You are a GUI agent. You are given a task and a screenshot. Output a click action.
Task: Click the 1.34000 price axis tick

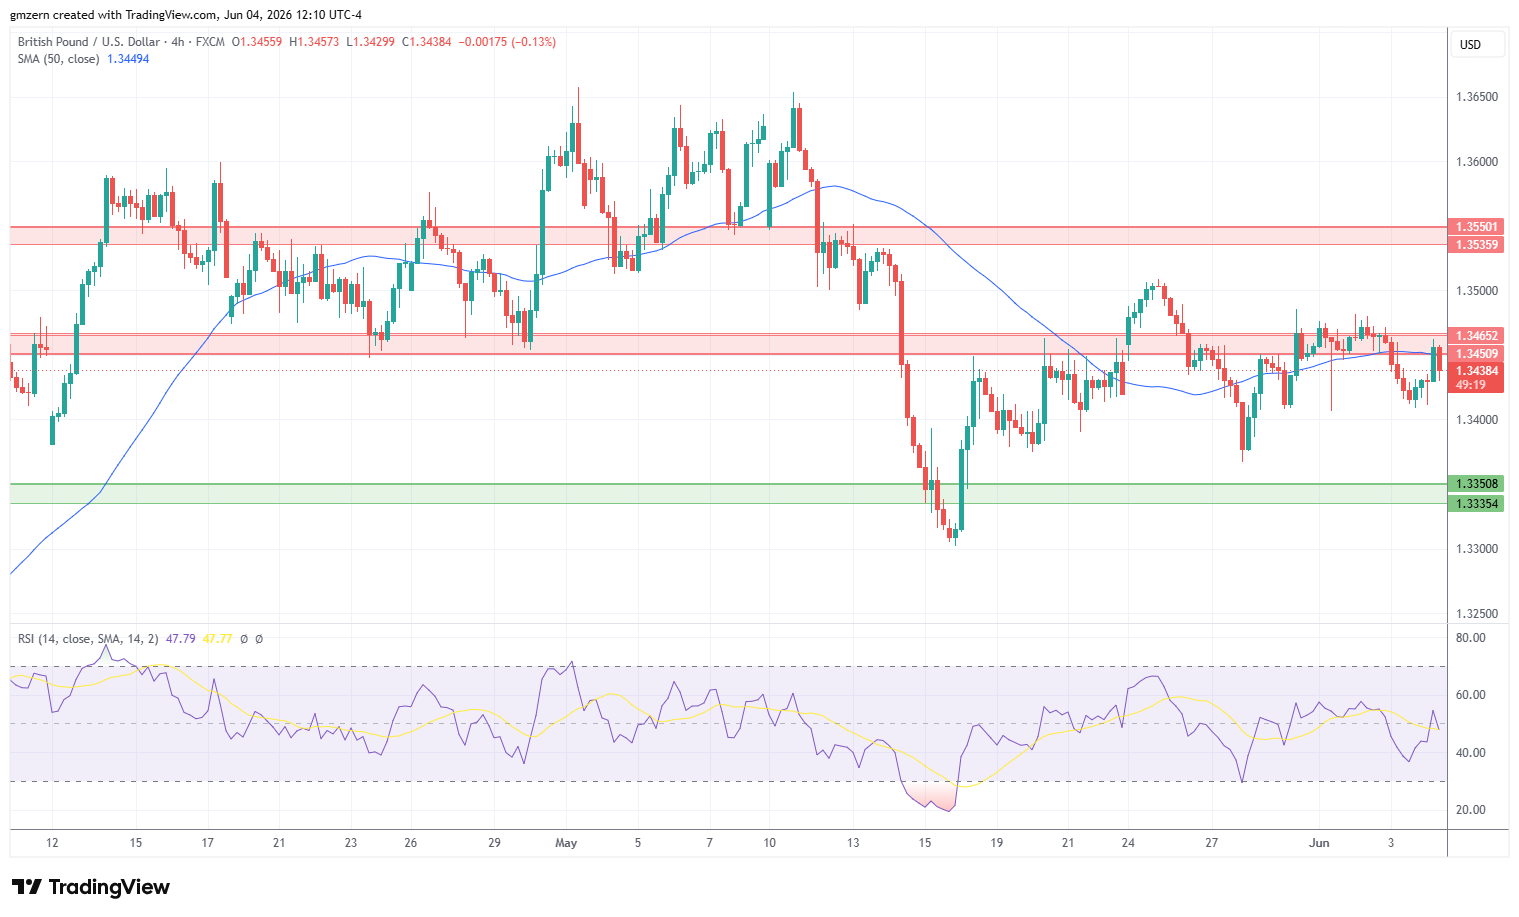point(1477,420)
